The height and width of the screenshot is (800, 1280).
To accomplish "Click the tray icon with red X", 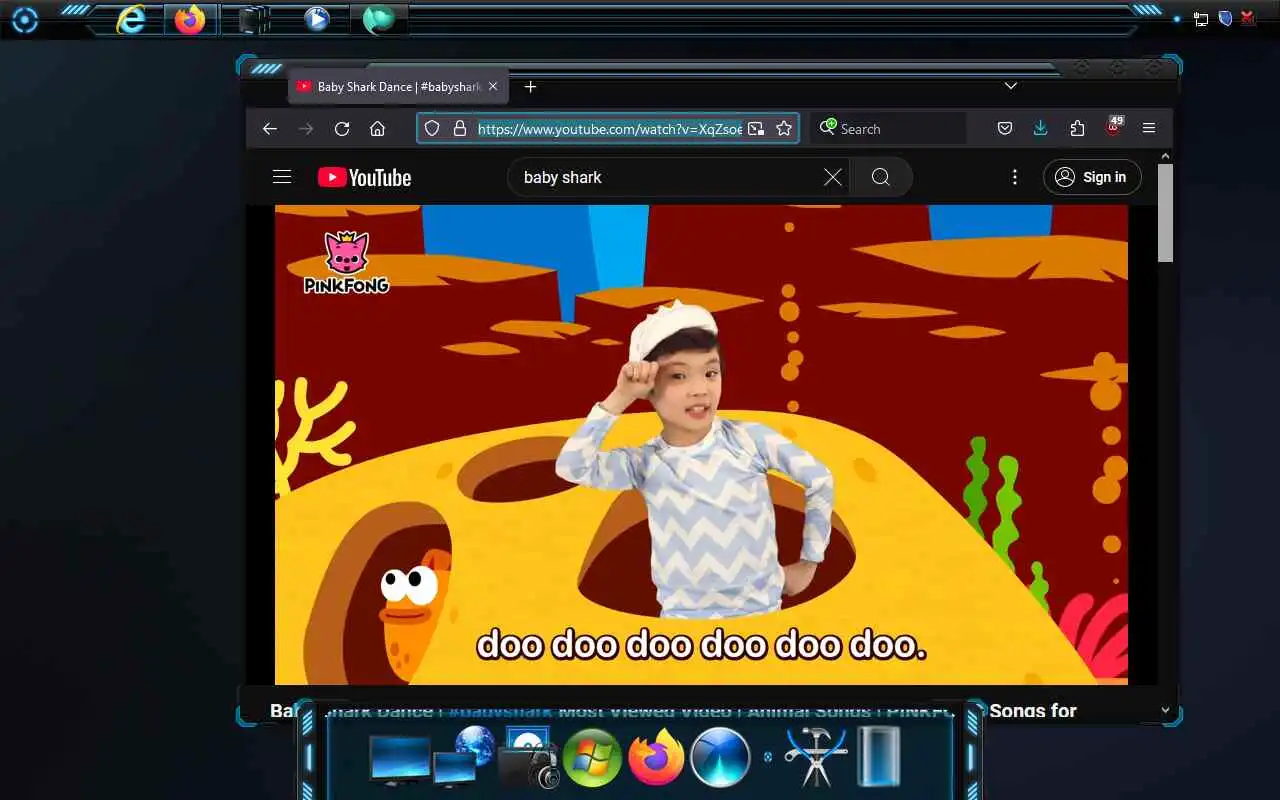I will [1248, 18].
